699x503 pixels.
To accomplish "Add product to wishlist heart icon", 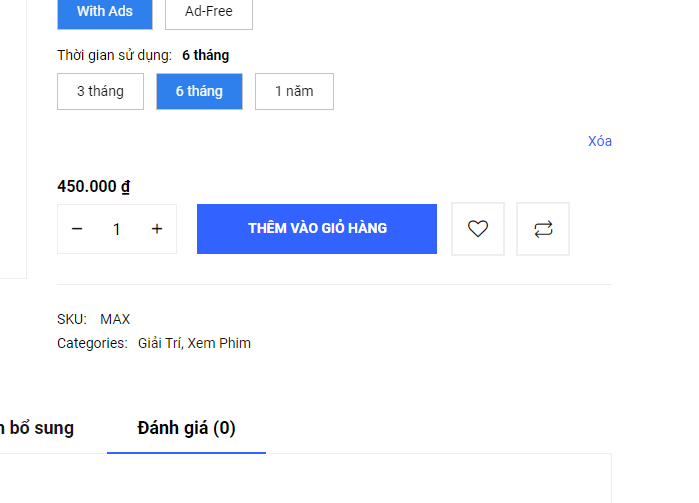I will click(x=477, y=229).
